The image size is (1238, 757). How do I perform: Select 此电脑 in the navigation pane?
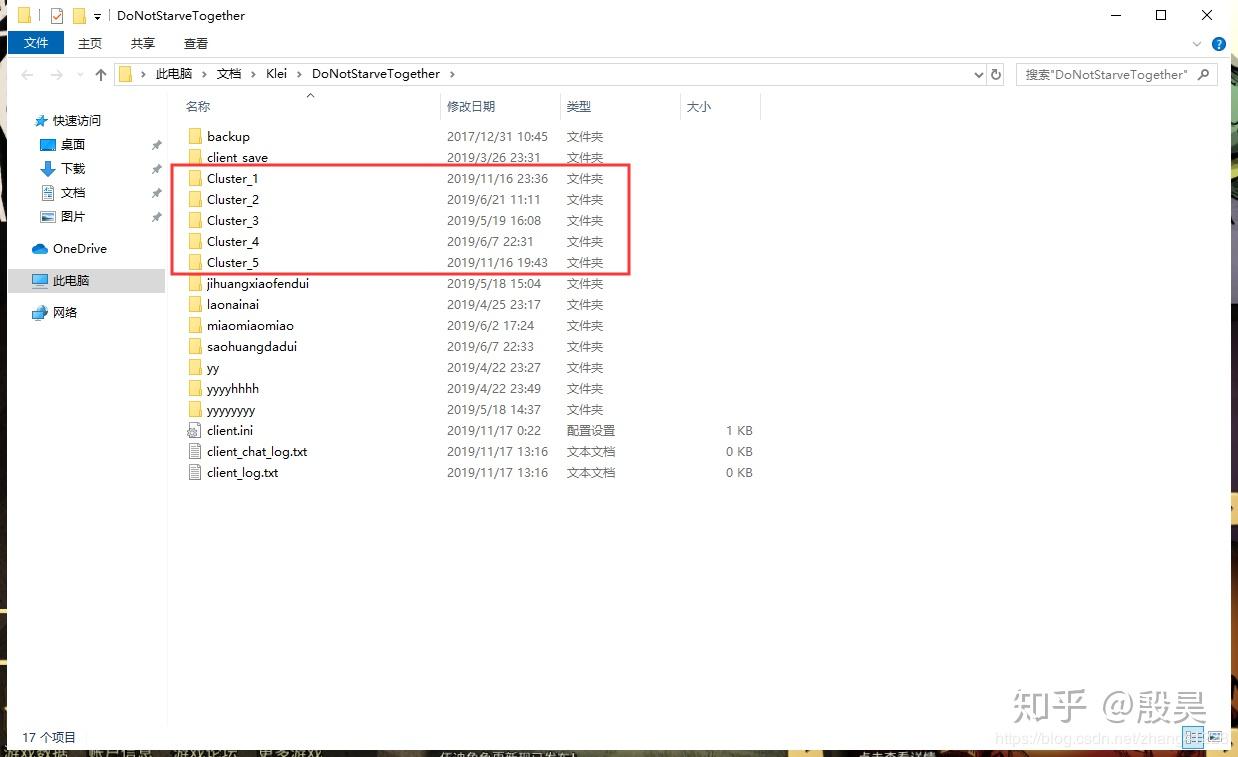tap(71, 281)
